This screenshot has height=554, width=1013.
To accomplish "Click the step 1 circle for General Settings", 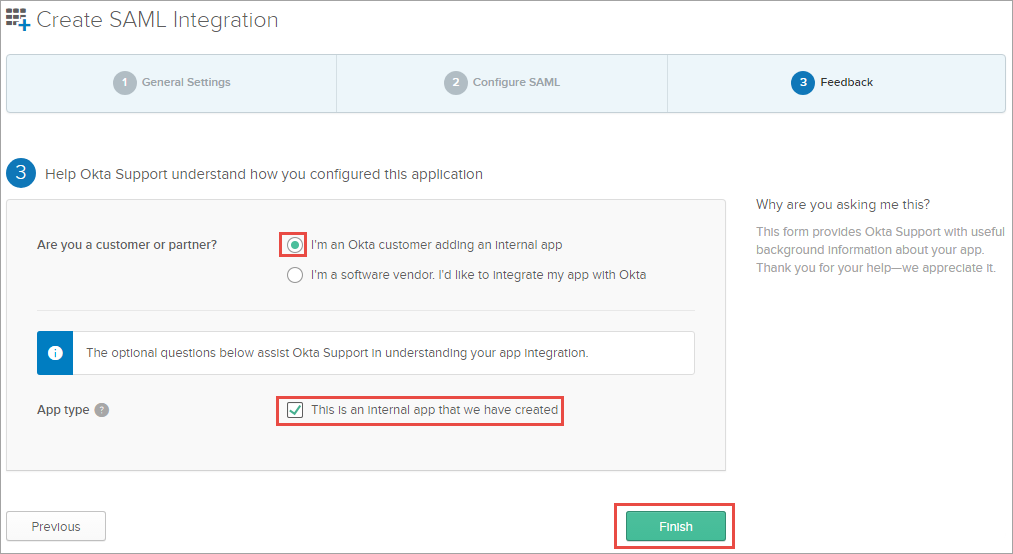I will pyautogui.click(x=125, y=83).
